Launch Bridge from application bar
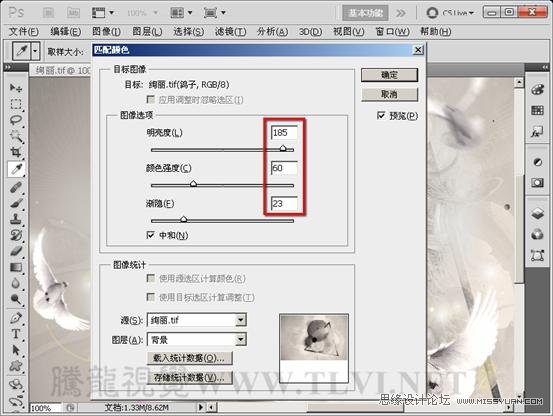The image size is (553, 416). 48,13
